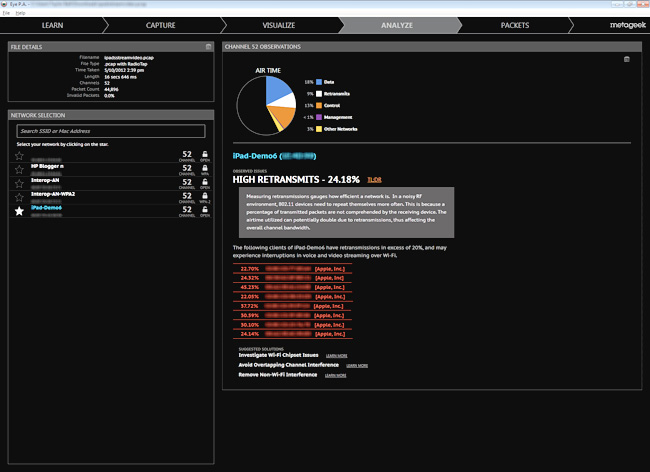Click the filename ipadstreamvideo.pcap value
Image resolution: width=650 pixels, height=472 pixels.
[129, 58]
